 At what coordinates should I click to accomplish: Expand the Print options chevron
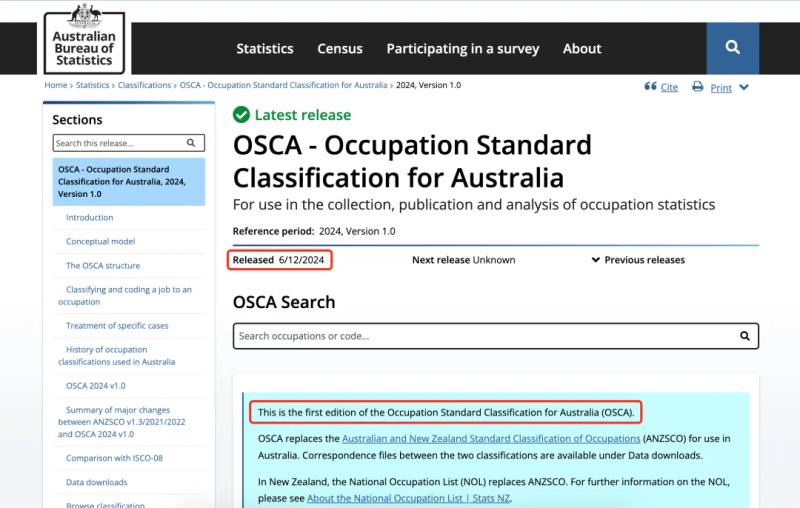pos(744,87)
